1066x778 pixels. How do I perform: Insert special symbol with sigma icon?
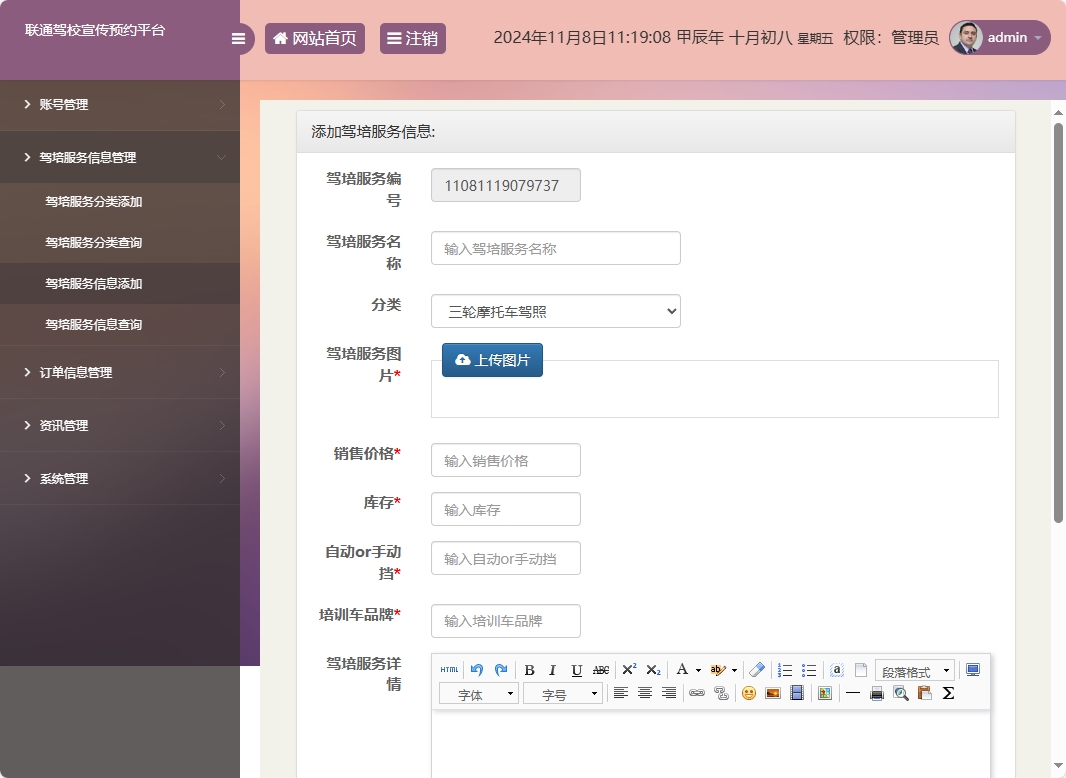click(948, 693)
